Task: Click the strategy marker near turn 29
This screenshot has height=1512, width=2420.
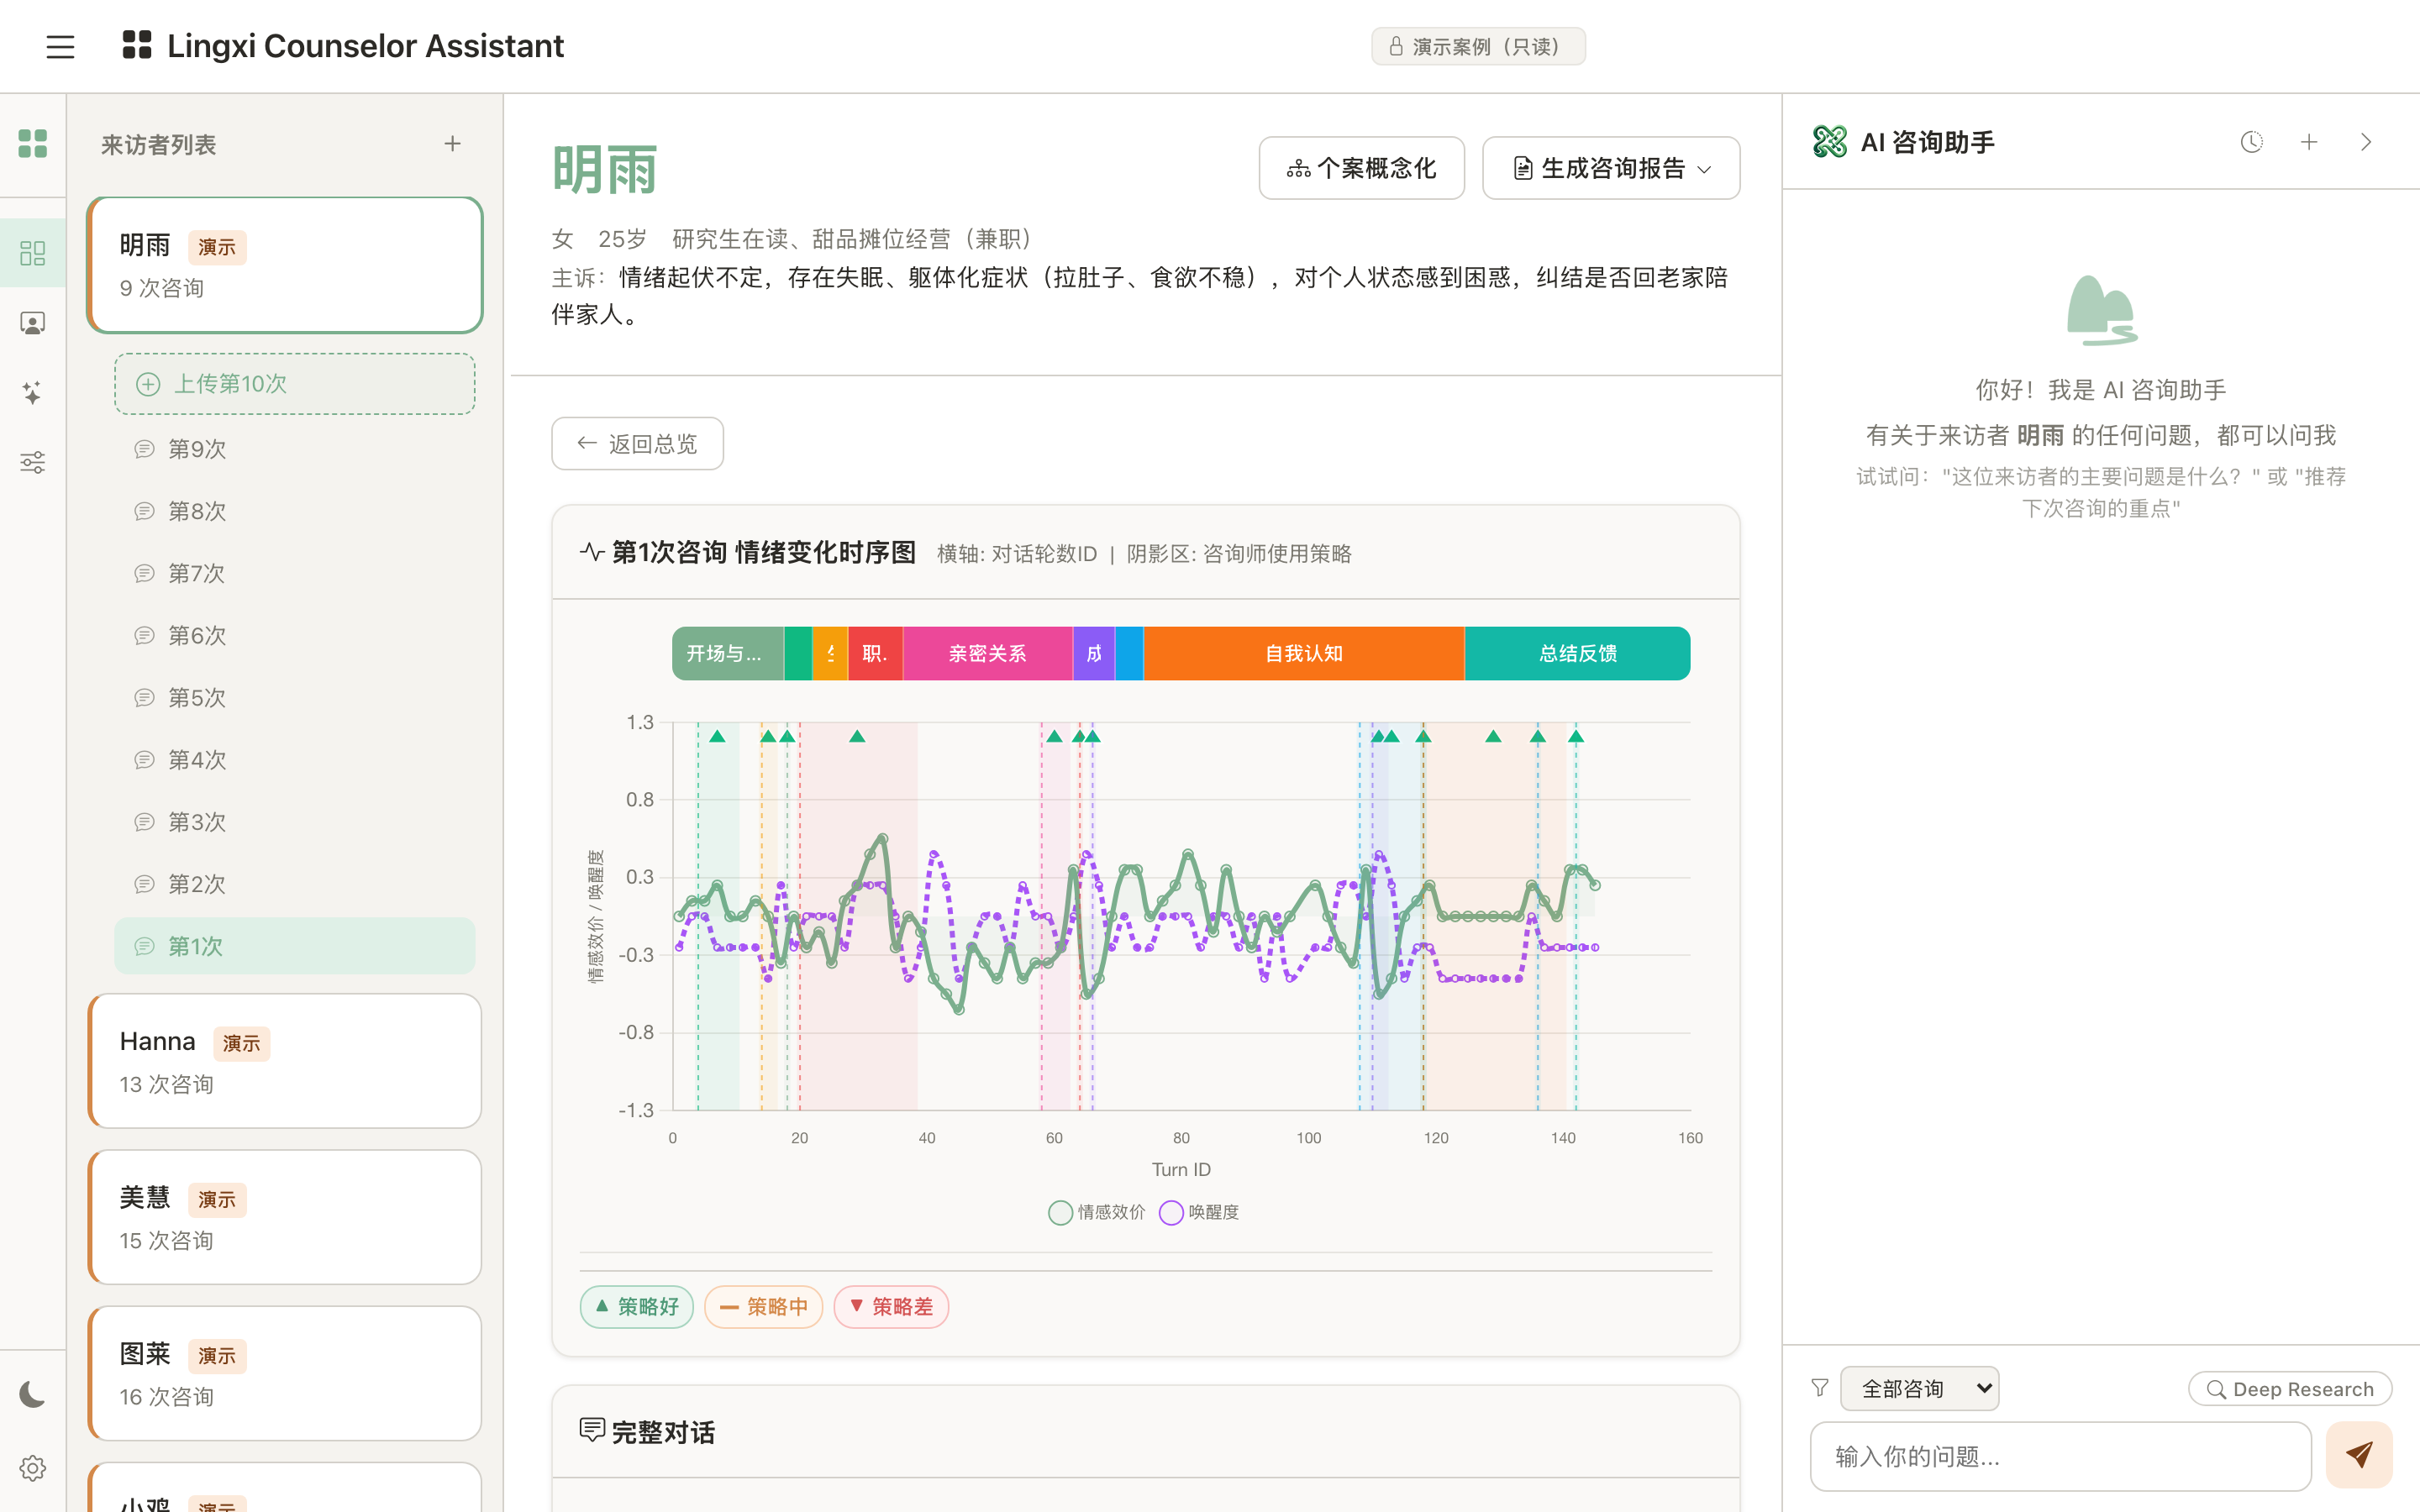Action: click(857, 736)
